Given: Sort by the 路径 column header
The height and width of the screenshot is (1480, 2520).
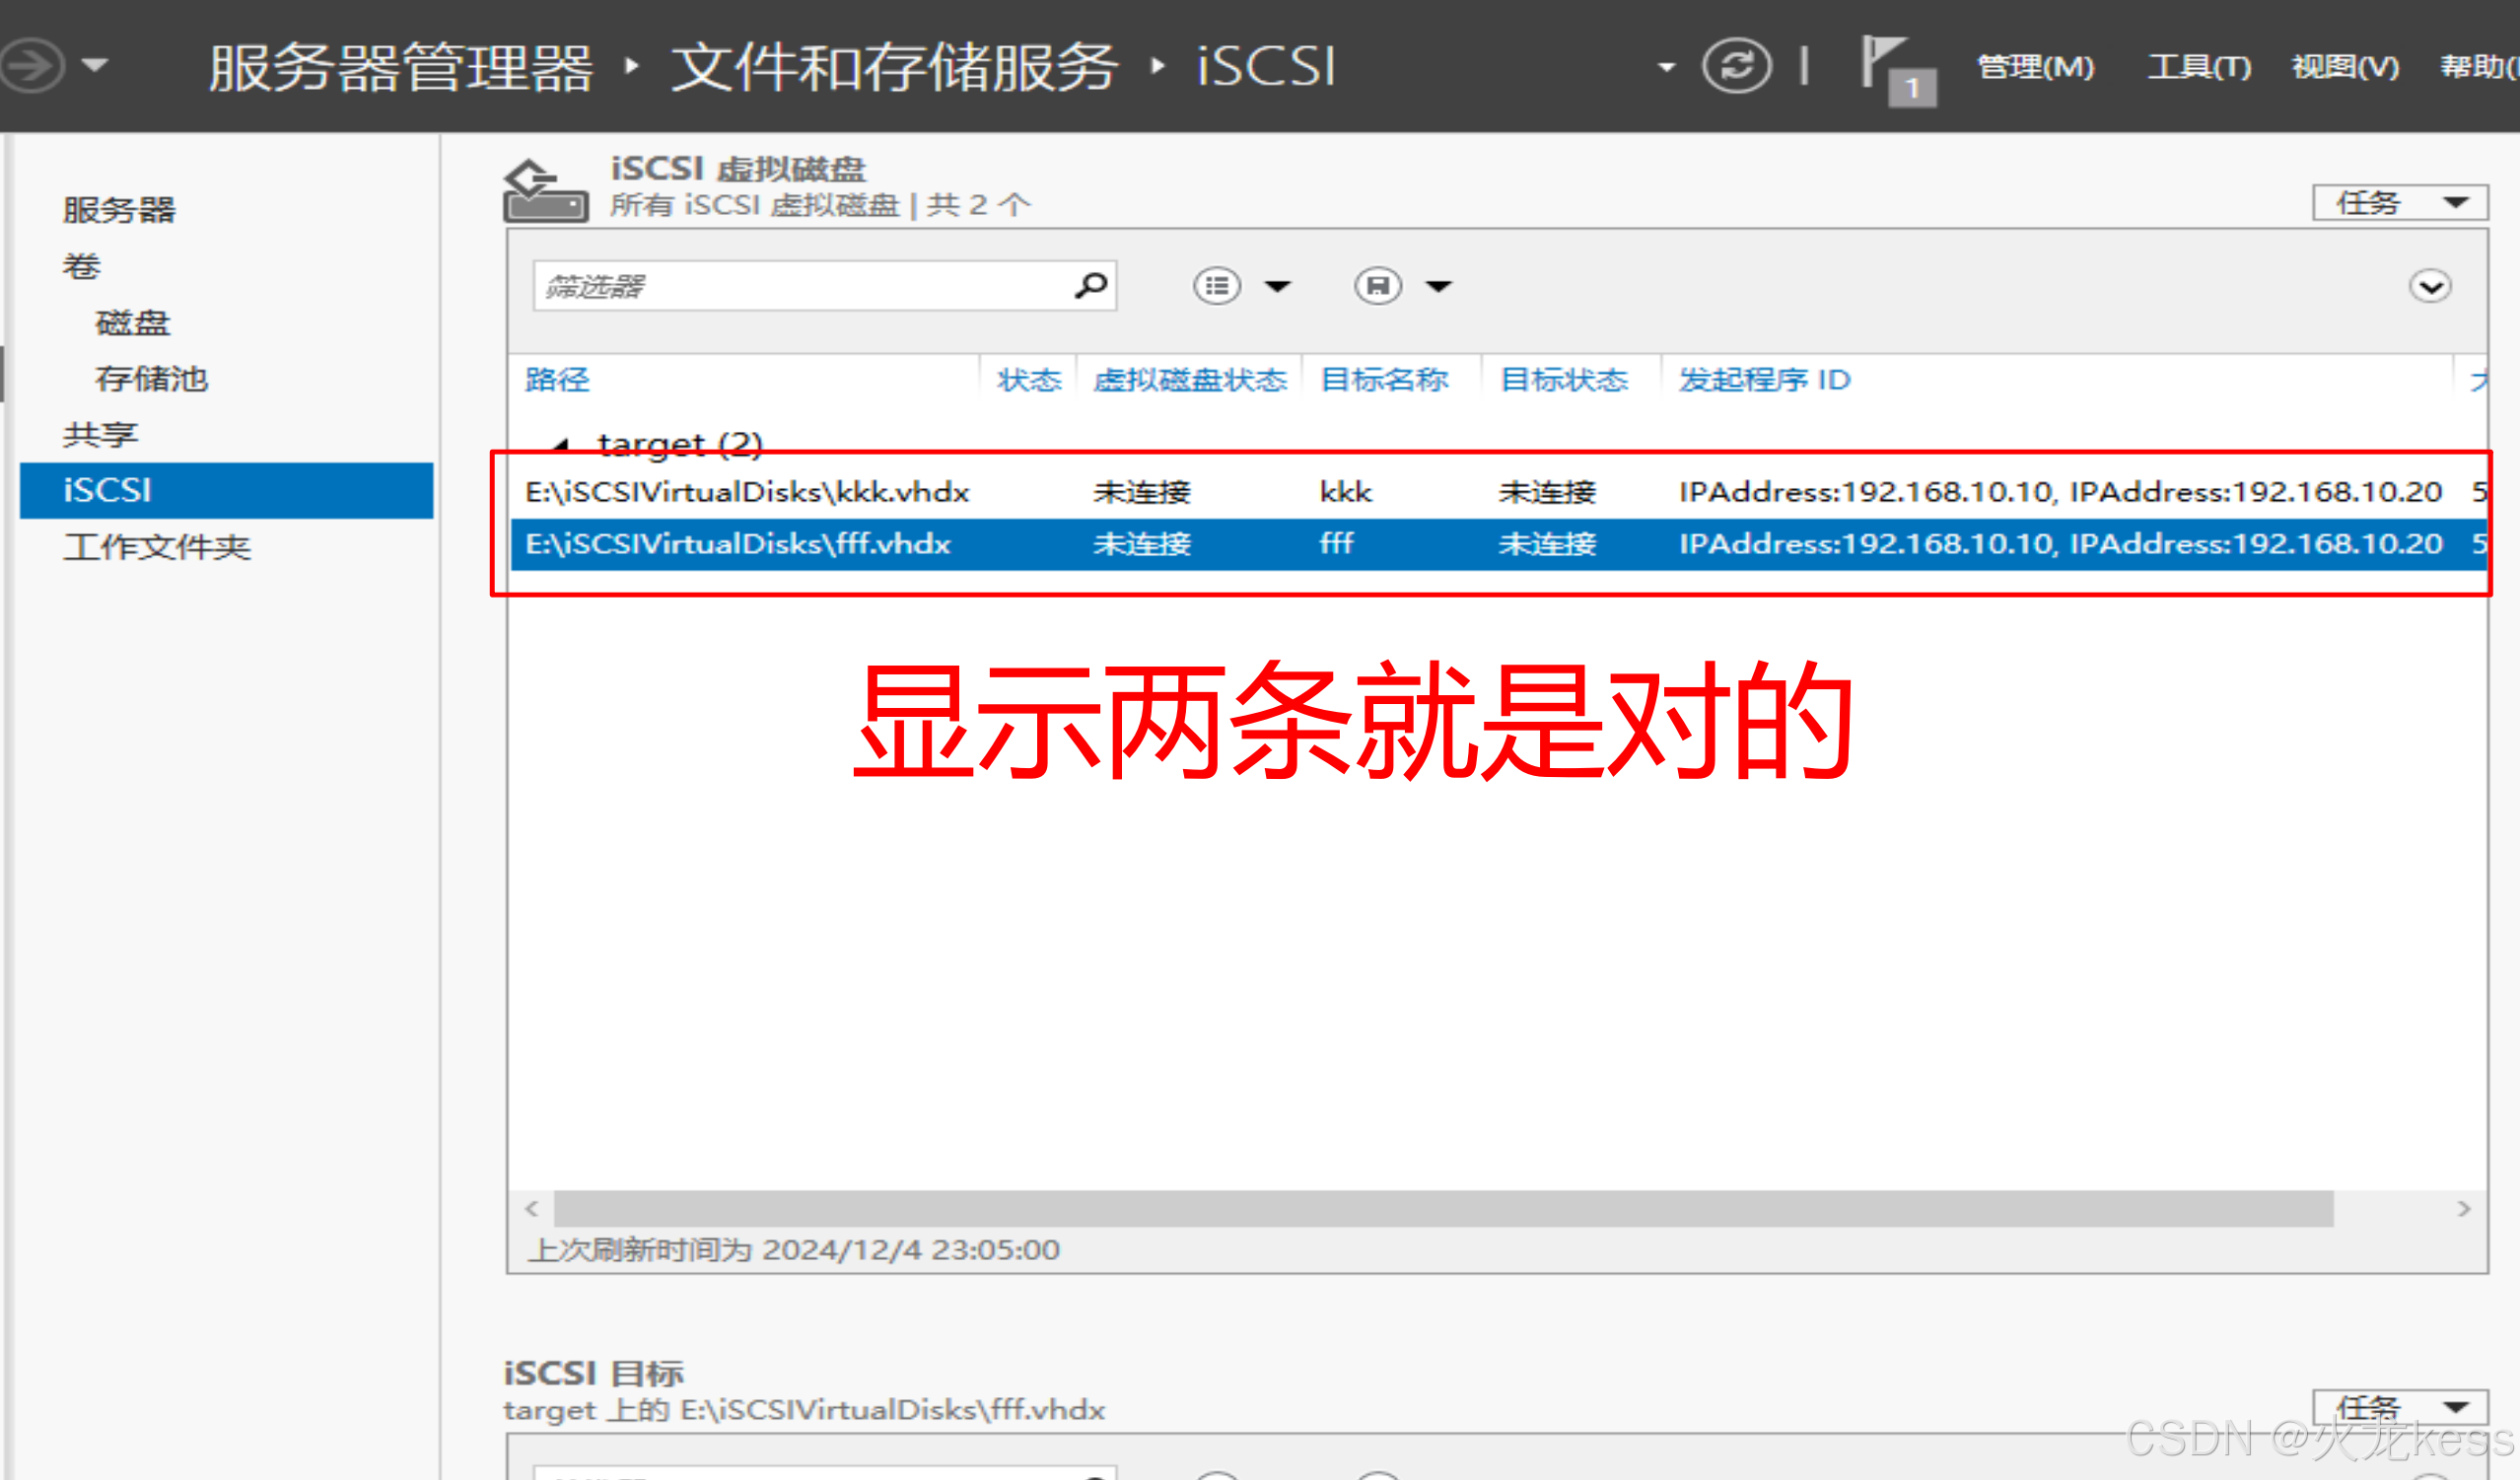Looking at the screenshot, I should point(557,380).
